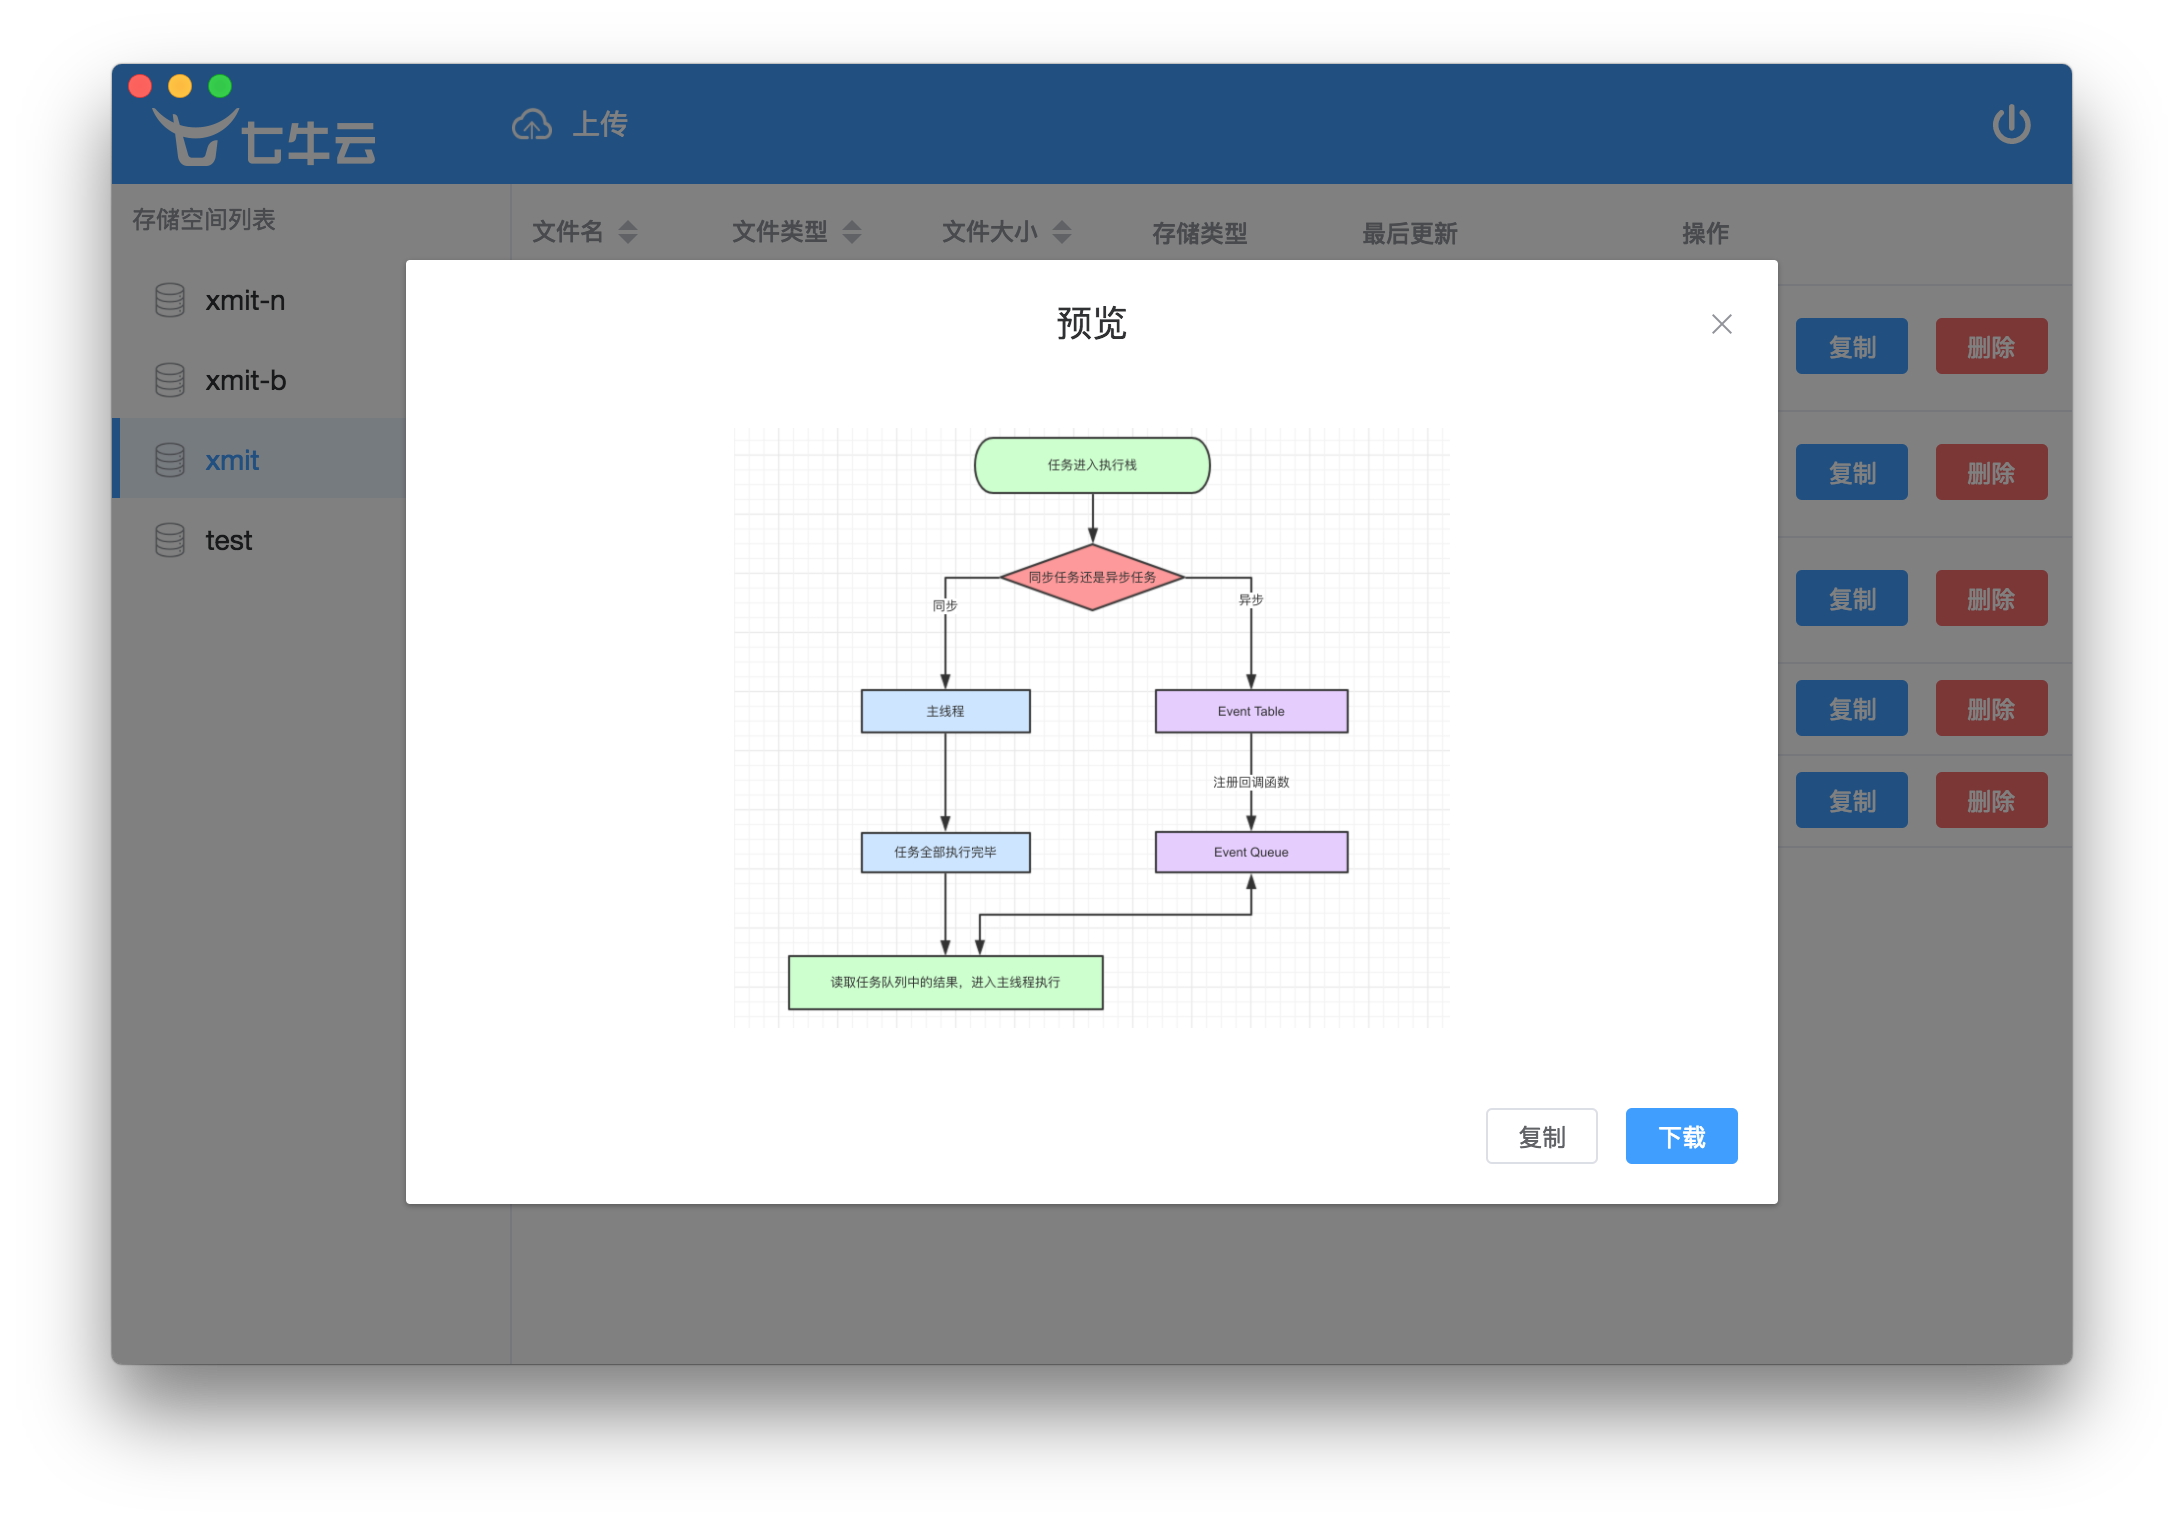This screenshot has height=1524, width=2184.
Task: Click the test bucket database icon
Action: pyautogui.click(x=170, y=540)
